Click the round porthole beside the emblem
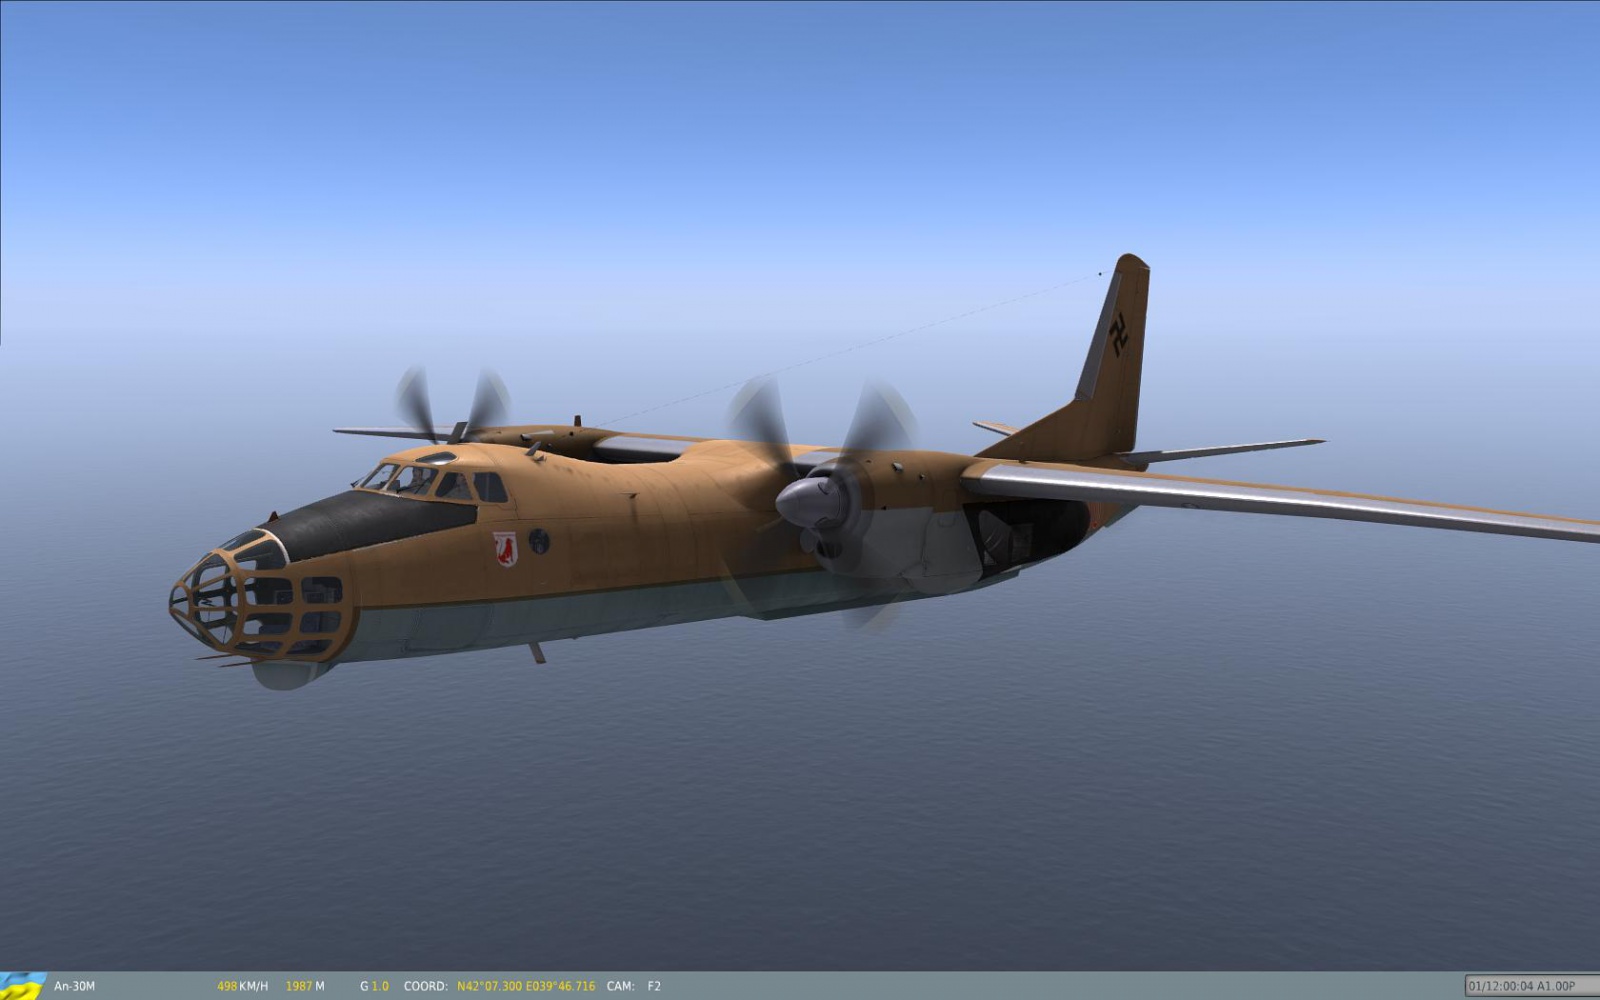 coord(539,542)
